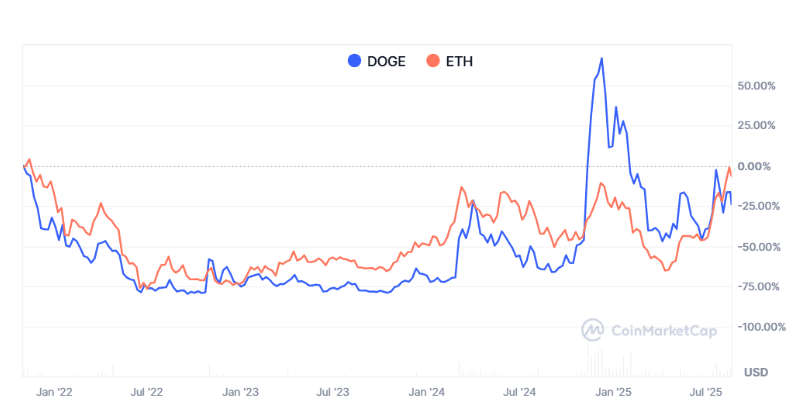796x415 pixels.
Task: Select the Jan '25 x-axis label
Action: pos(615,393)
